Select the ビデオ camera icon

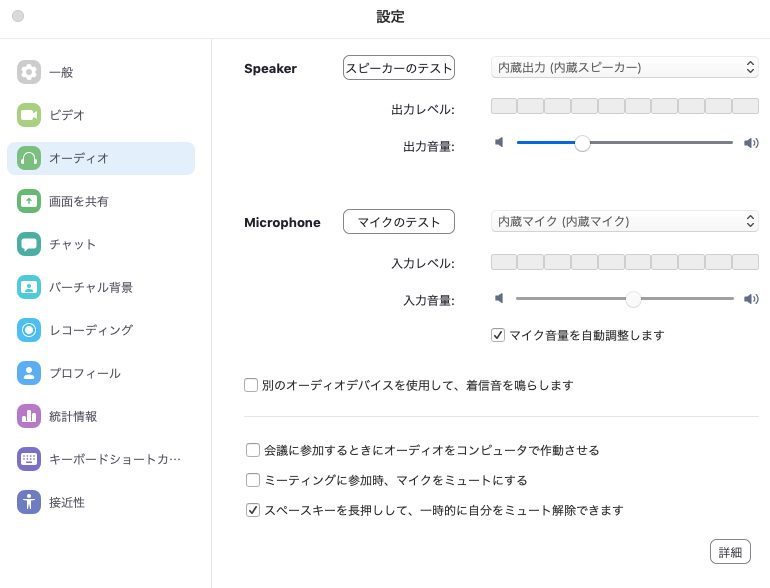pyautogui.click(x=29, y=115)
